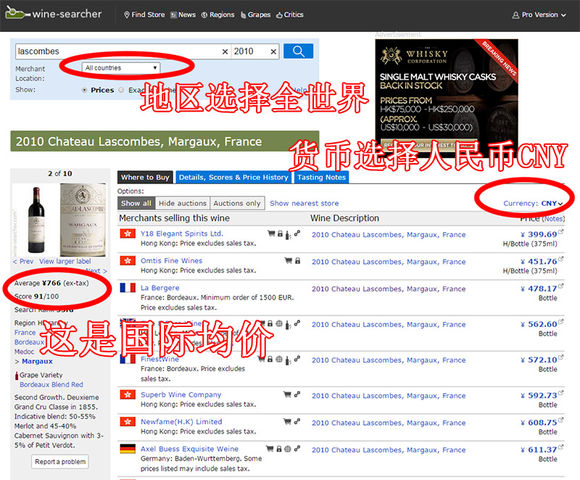Select the Hide auctions option

click(182, 203)
